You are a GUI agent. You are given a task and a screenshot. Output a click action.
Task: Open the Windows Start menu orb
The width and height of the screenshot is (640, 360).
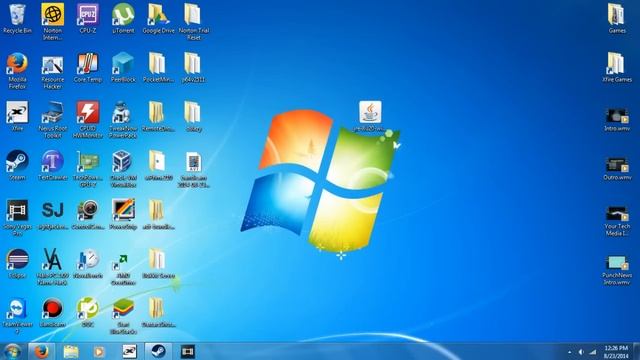[12, 351]
